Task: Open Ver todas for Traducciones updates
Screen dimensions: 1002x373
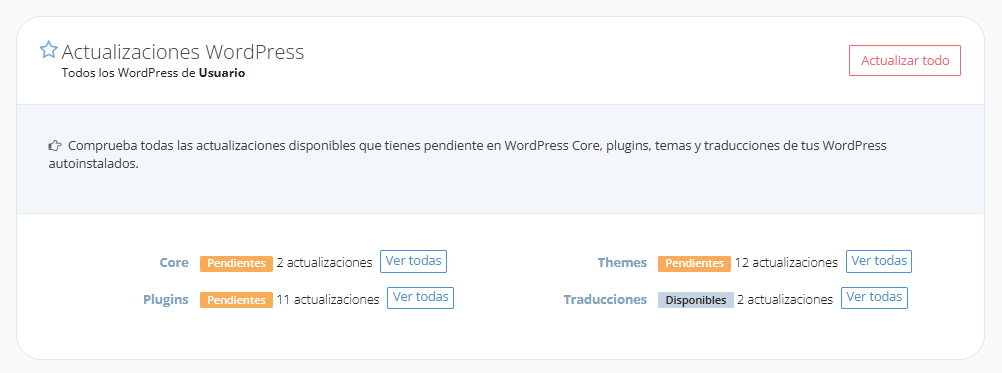Action: tap(874, 298)
